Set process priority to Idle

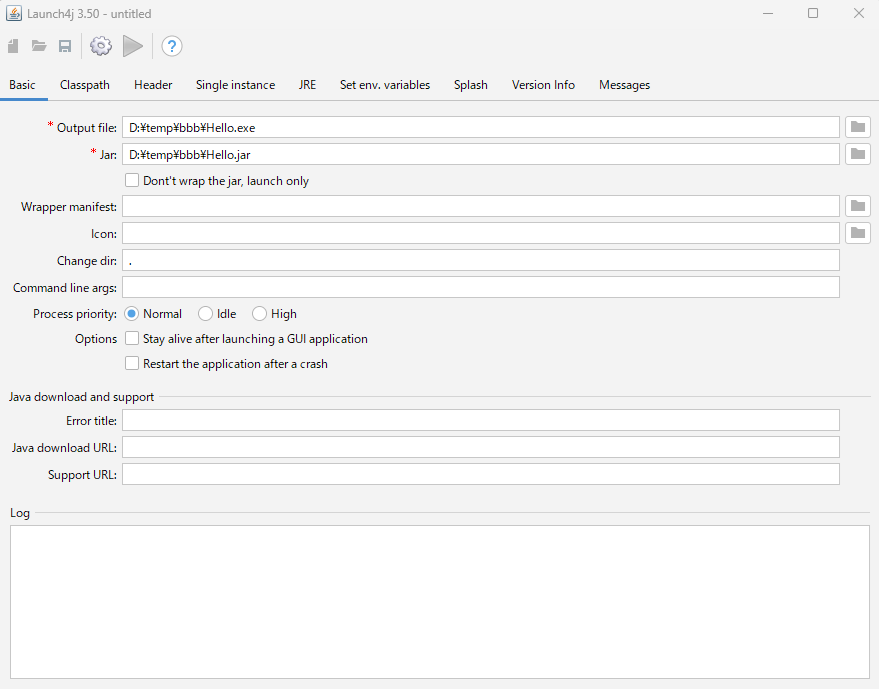(x=204, y=313)
